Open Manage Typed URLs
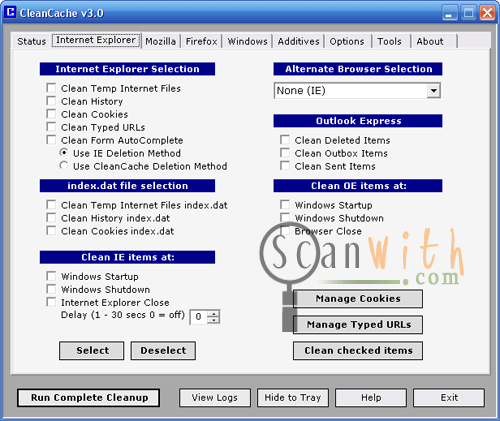Image resolution: width=500 pixels, height=421 pixels. coord(358,325)
